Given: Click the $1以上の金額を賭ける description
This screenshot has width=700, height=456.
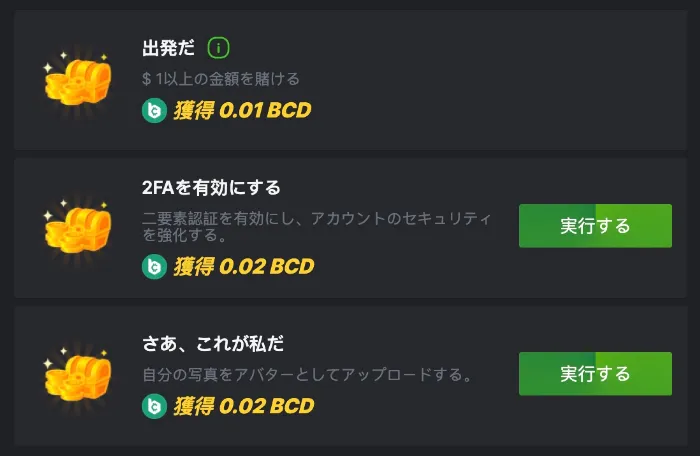Looking at the screenshot, I should pyautogui.click(x=220, y=78).
